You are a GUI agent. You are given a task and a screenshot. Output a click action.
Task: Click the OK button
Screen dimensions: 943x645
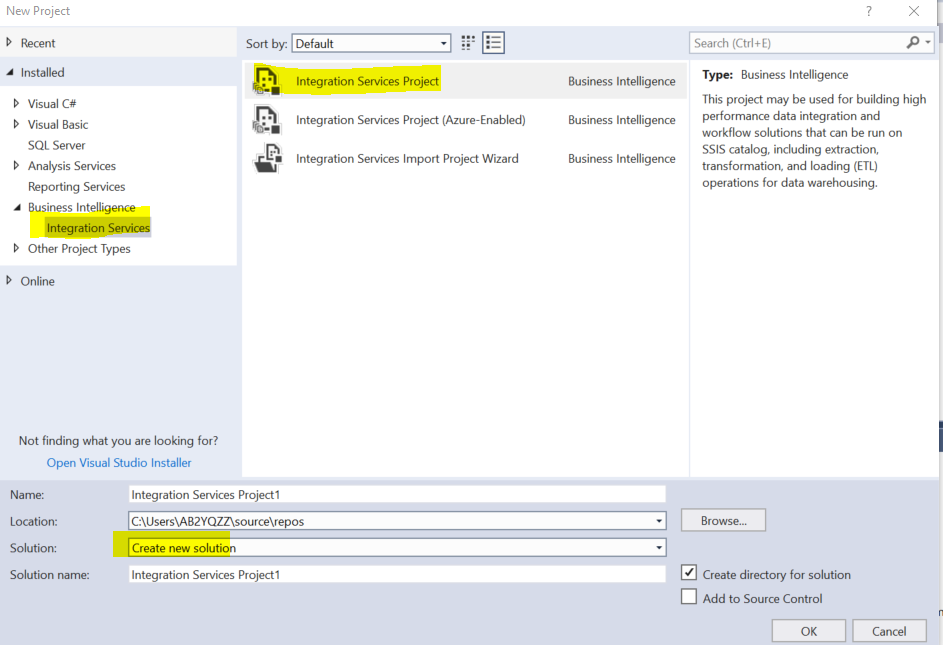point(809,631)
